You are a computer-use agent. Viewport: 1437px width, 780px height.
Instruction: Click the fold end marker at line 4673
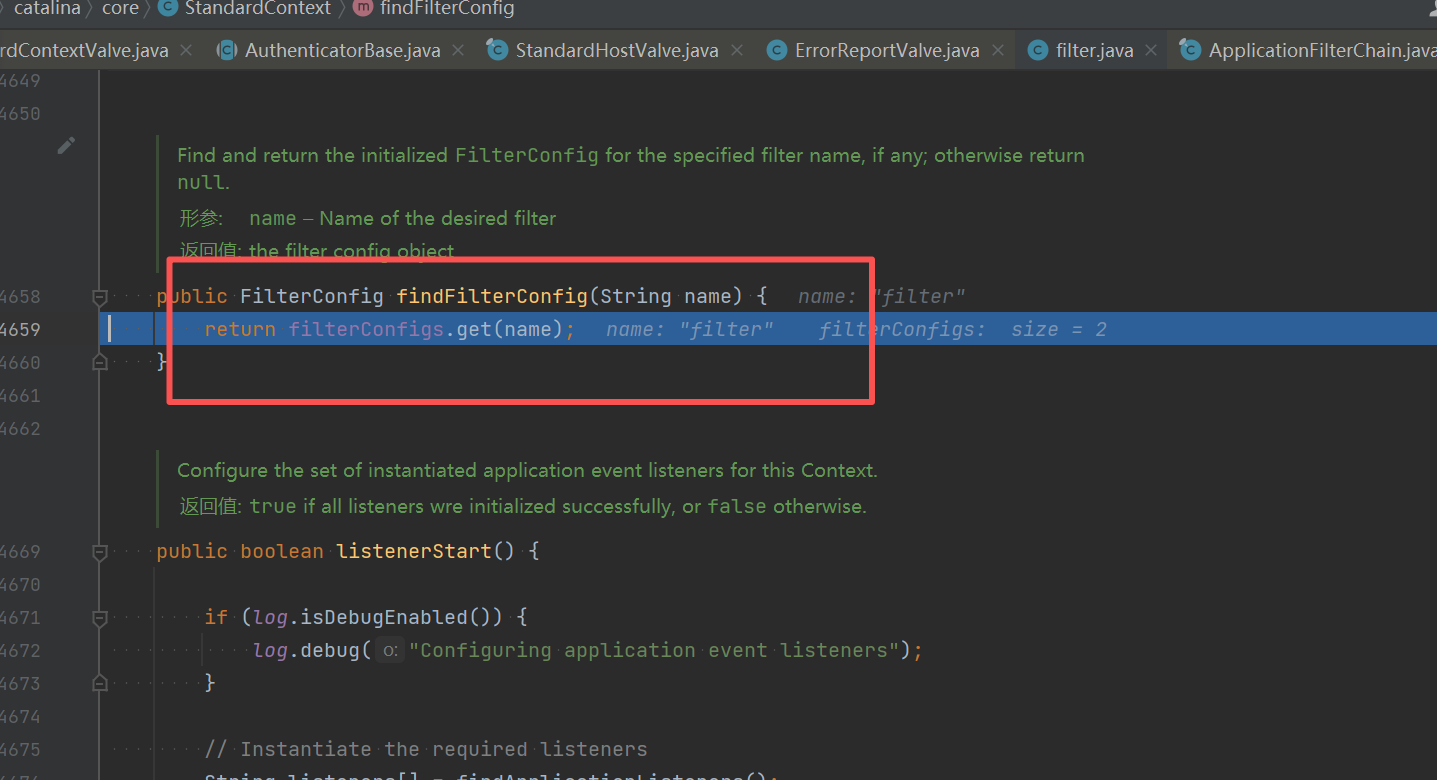click(99, 683)
